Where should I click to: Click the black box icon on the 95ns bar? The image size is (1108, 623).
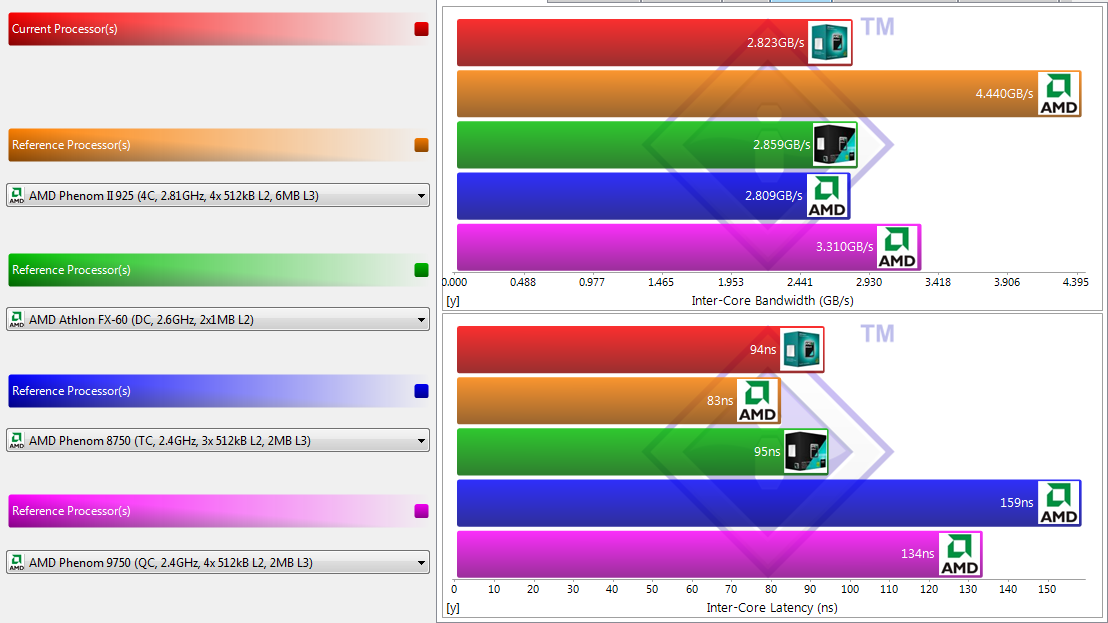pos(805,452)
